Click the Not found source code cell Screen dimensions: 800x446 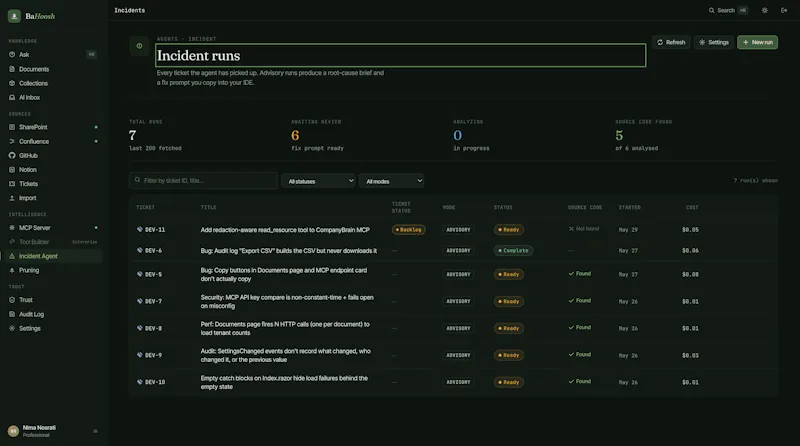(584, 229)
